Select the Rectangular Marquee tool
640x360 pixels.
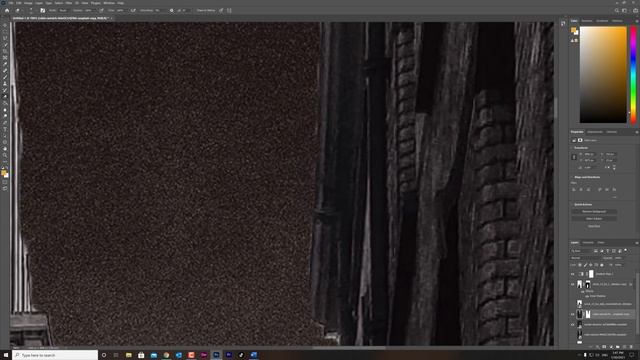(5, 32)
